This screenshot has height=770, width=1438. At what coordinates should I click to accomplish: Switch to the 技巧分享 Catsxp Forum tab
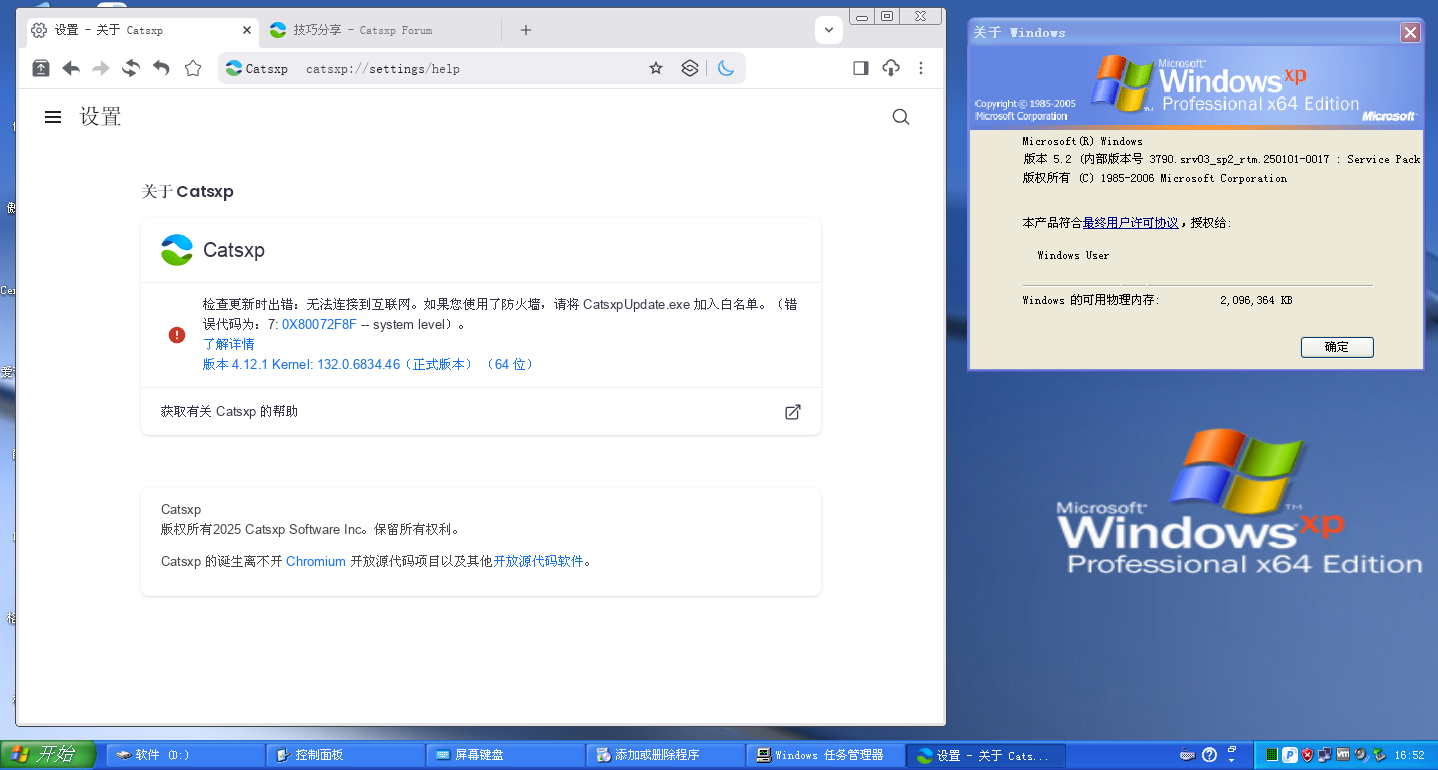tap(380, 30)
